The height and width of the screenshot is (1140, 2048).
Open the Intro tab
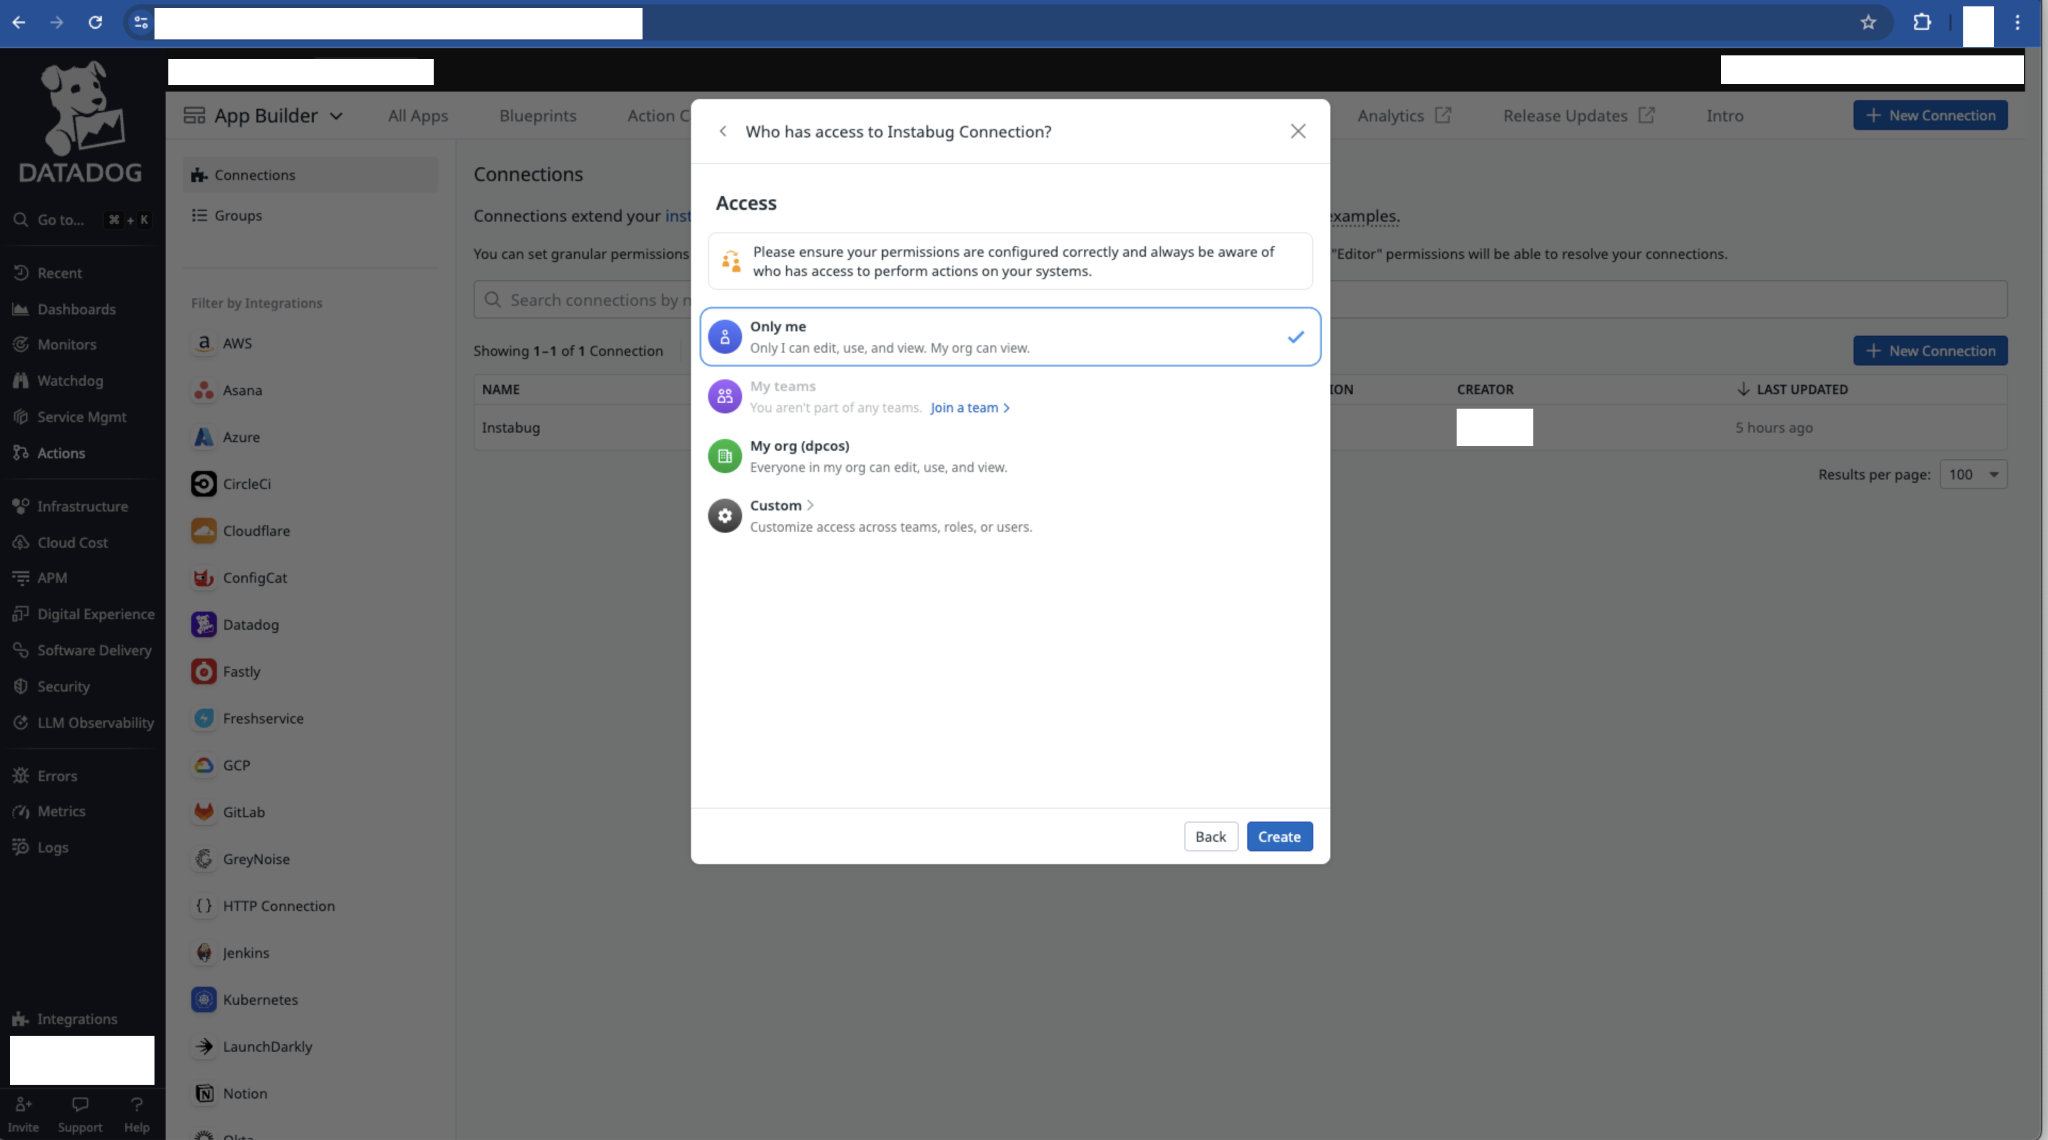1725,116
